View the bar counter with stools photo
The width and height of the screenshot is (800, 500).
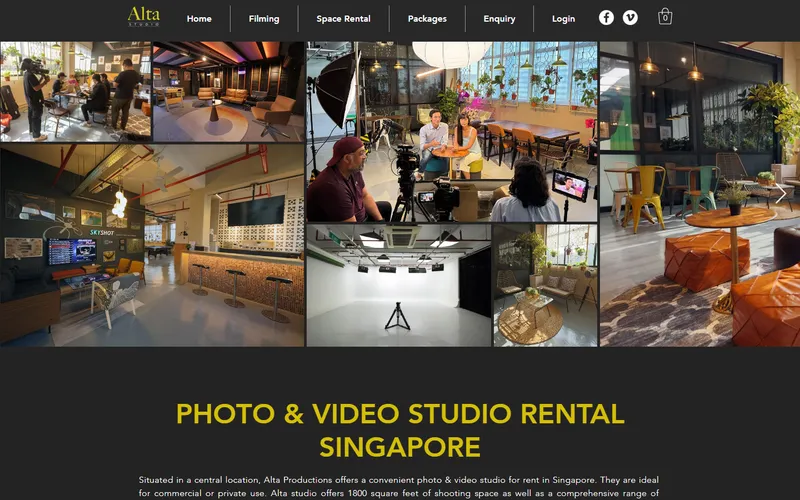point(152,245)
